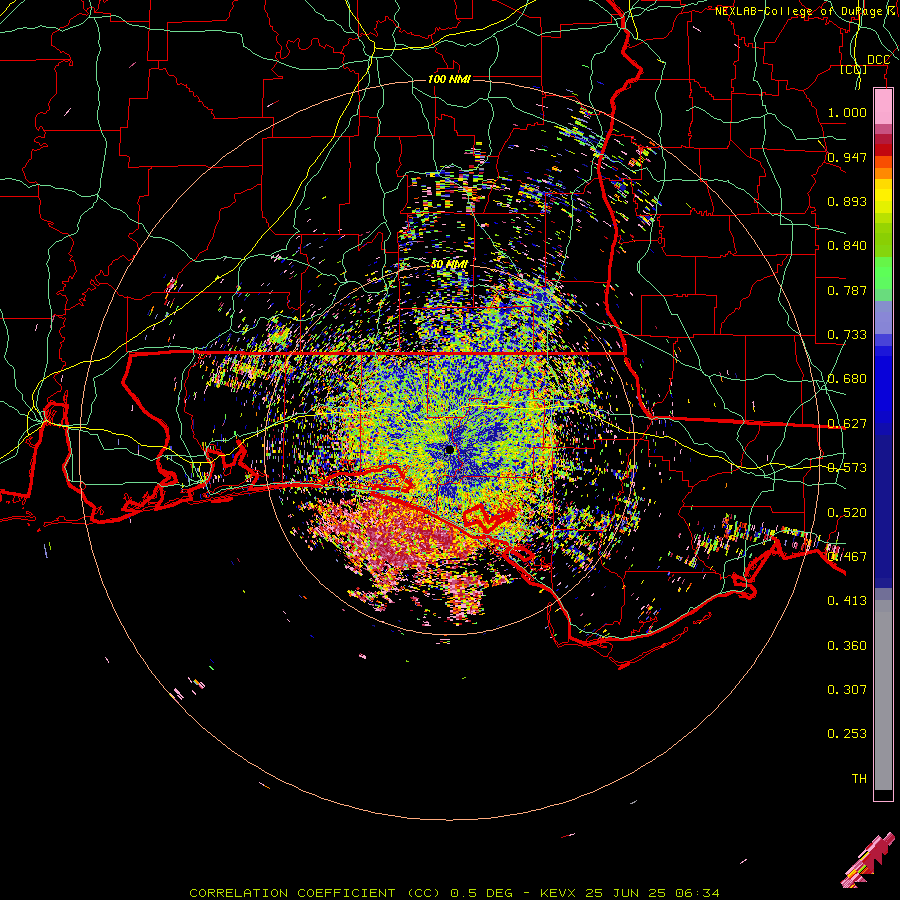Select the 0.307 legend value
The height and width of the screenshot is (900, 900).
click(x=847, y=690)
